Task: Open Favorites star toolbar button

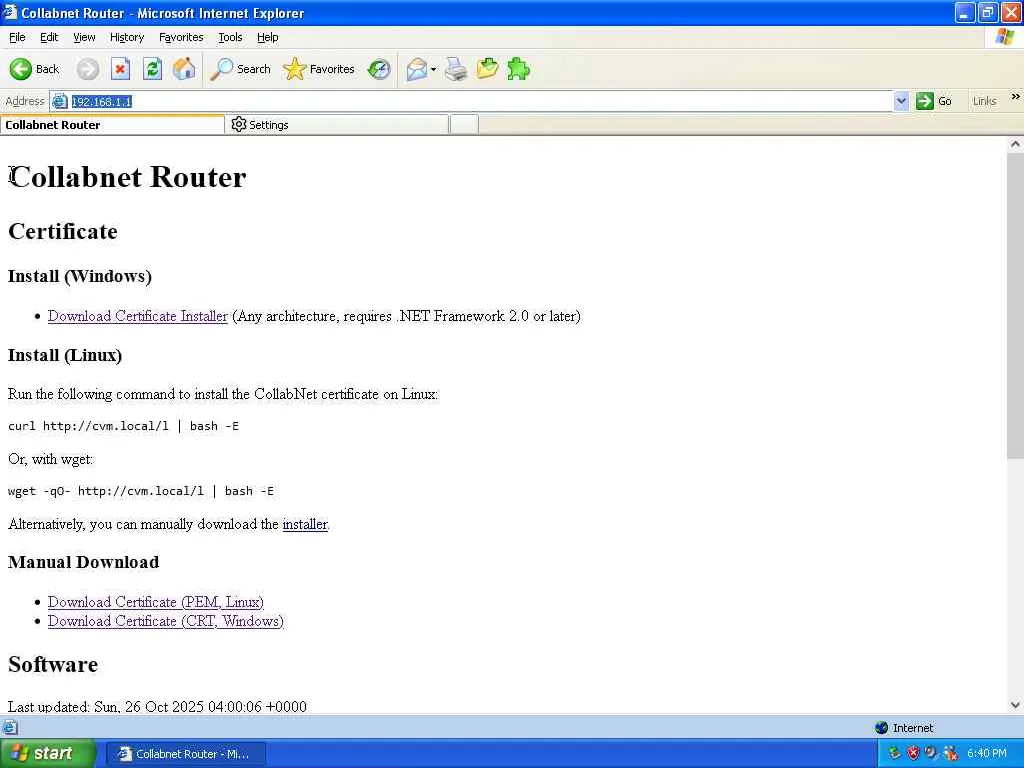Action: (x=319, y=69)
